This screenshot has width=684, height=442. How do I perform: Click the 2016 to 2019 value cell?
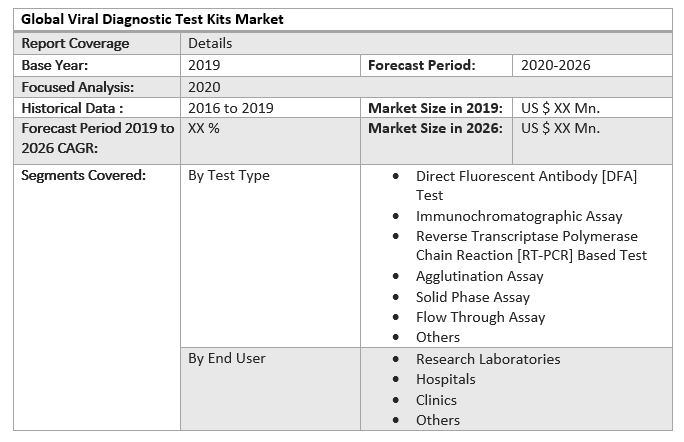[x=231, y=108]
